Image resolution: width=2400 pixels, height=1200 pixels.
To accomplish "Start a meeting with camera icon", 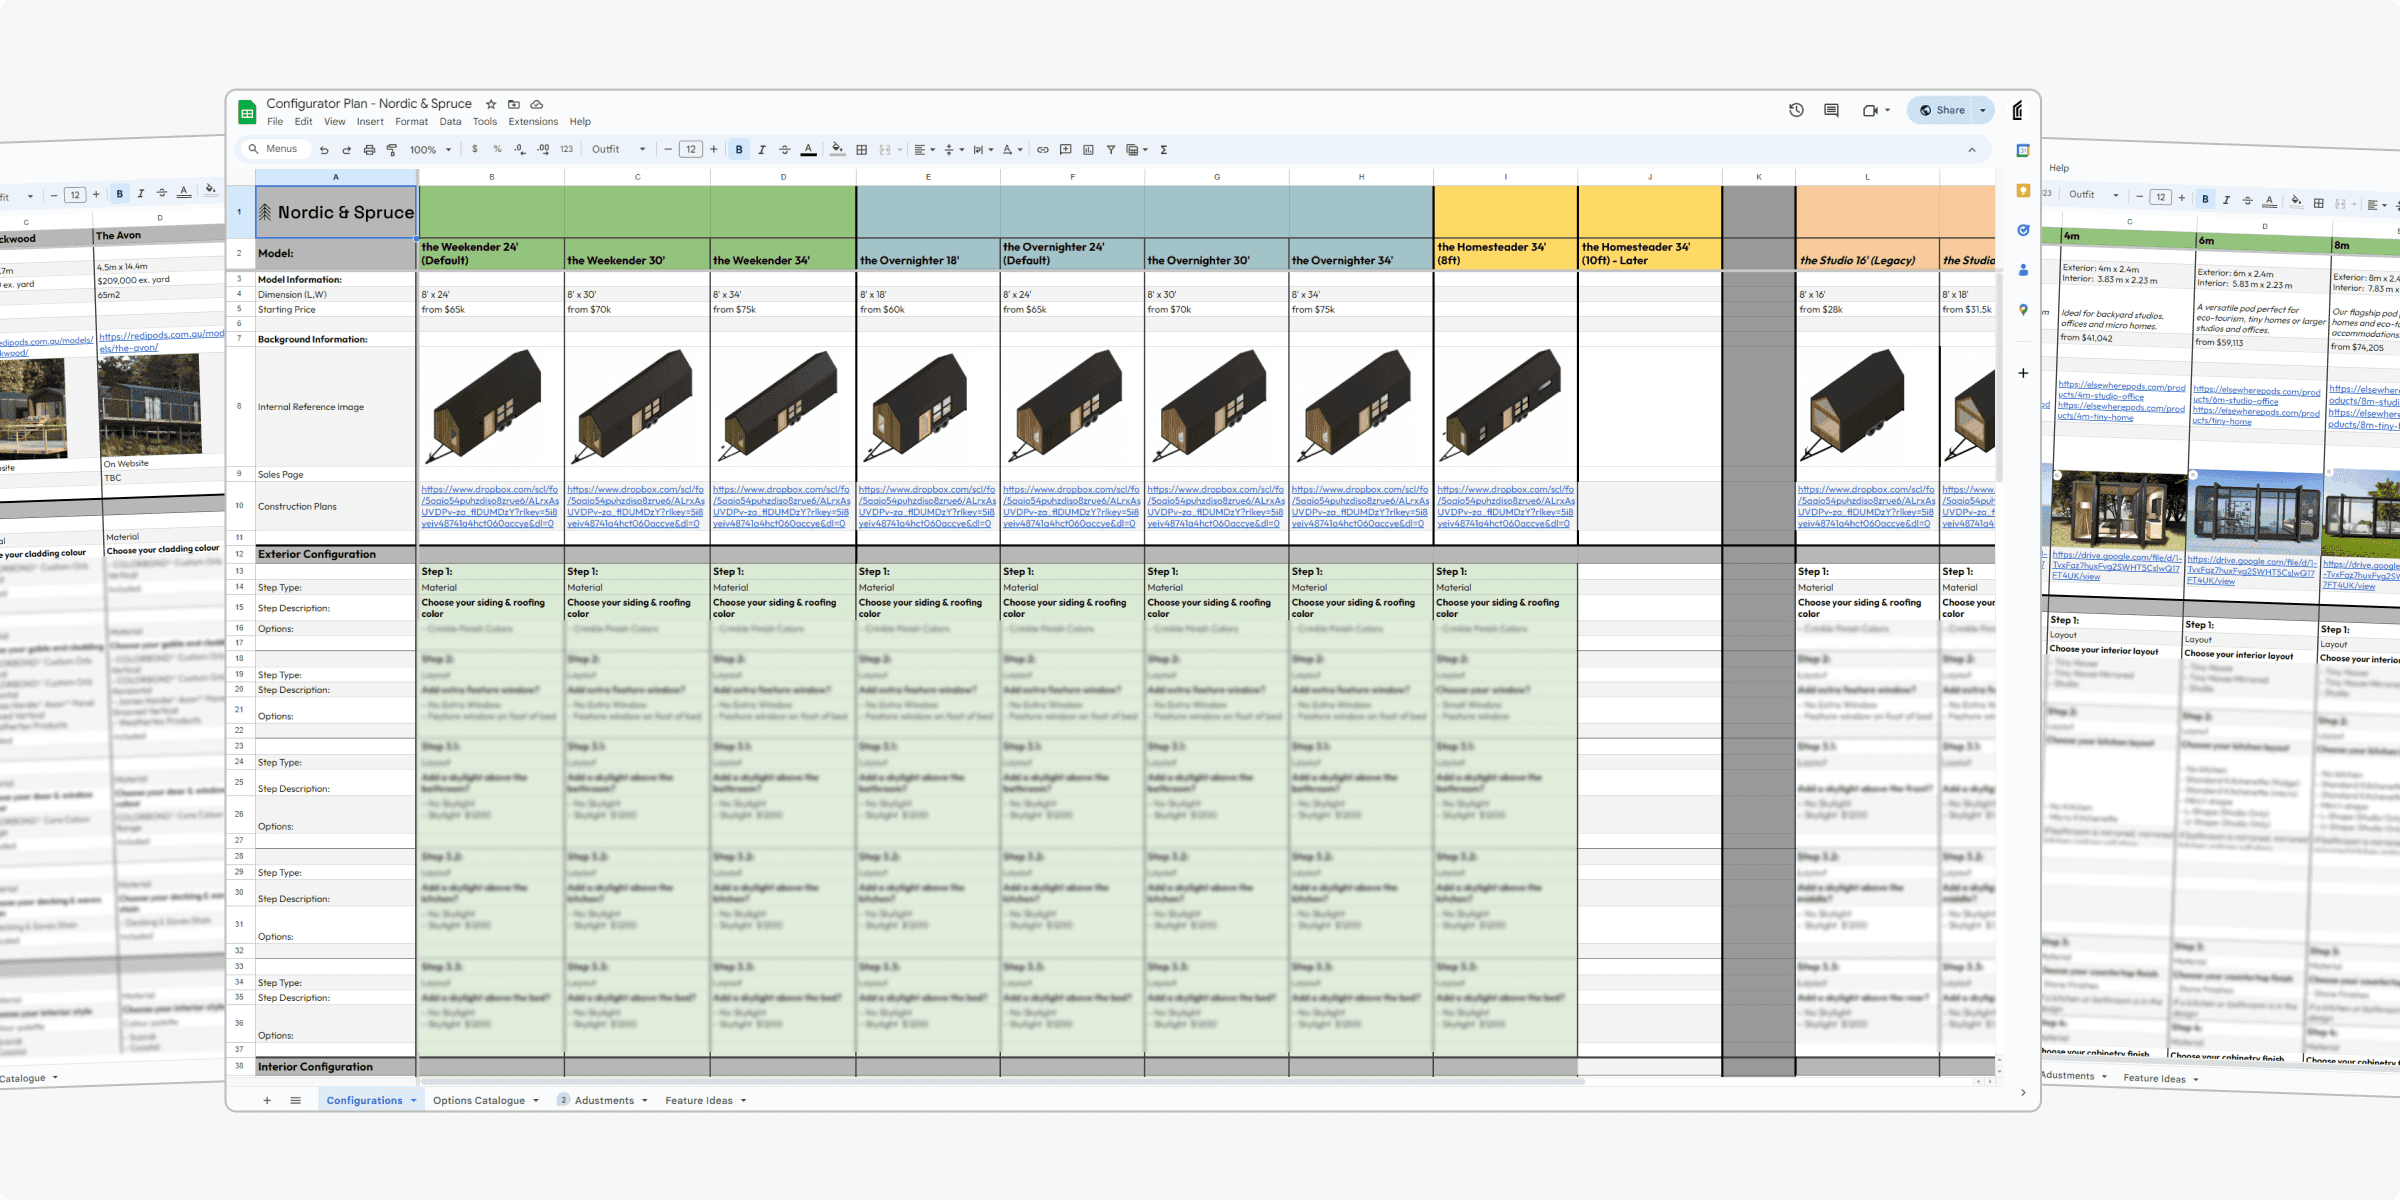I will 1870,110.
